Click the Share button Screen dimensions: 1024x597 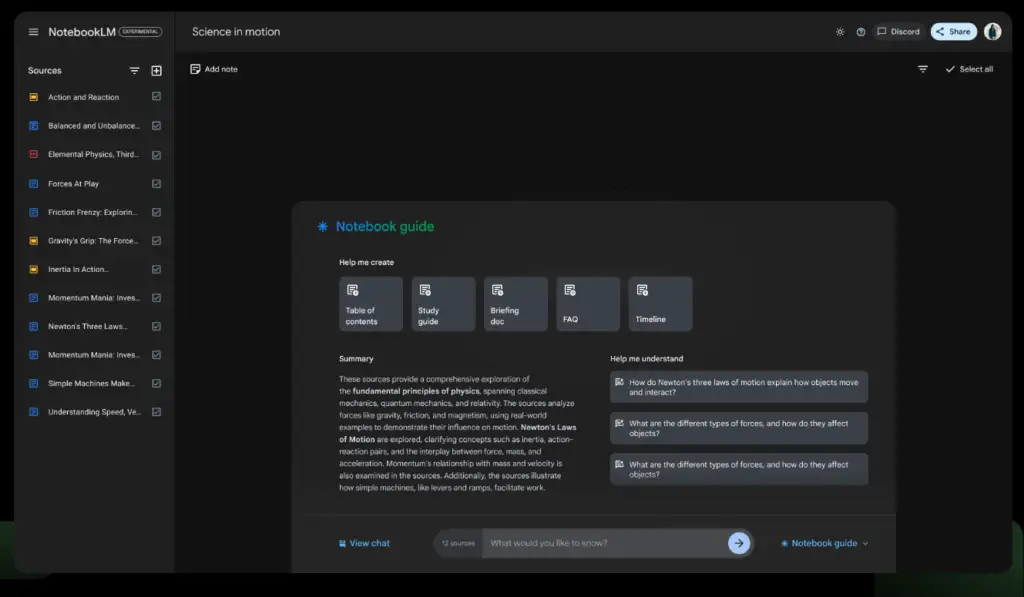tap(953, 32)
